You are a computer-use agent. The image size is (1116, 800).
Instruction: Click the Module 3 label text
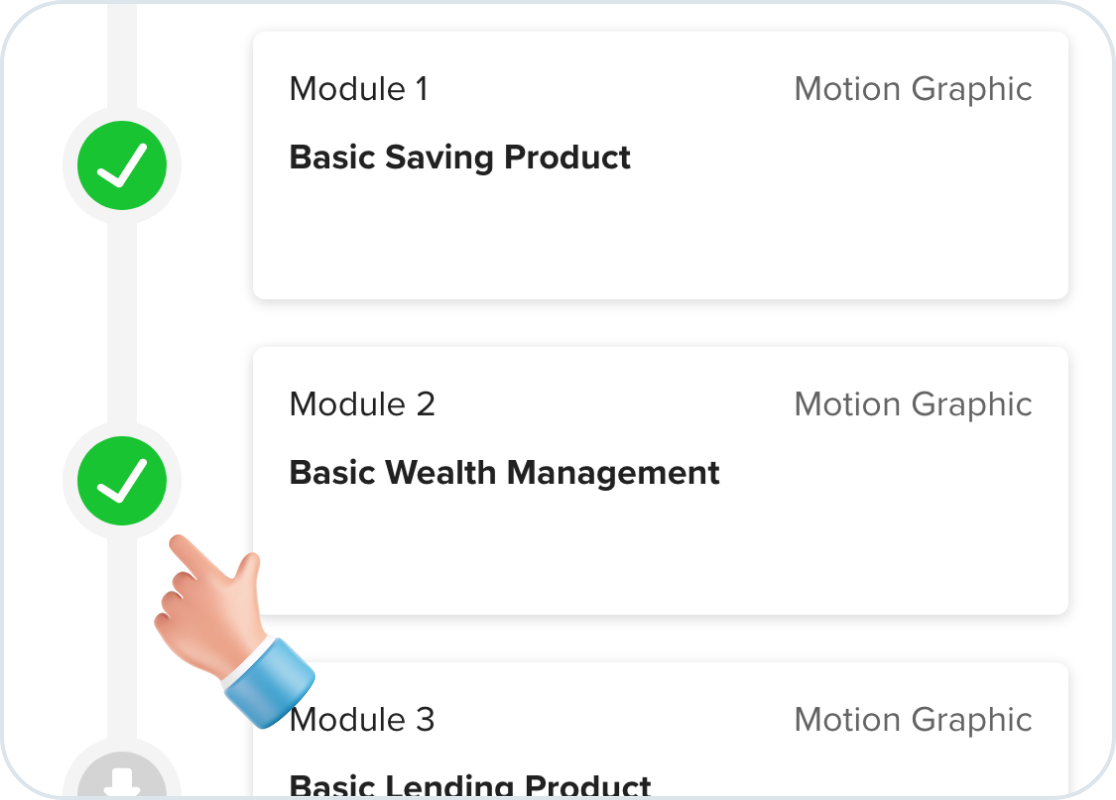[x=362, y=720]
